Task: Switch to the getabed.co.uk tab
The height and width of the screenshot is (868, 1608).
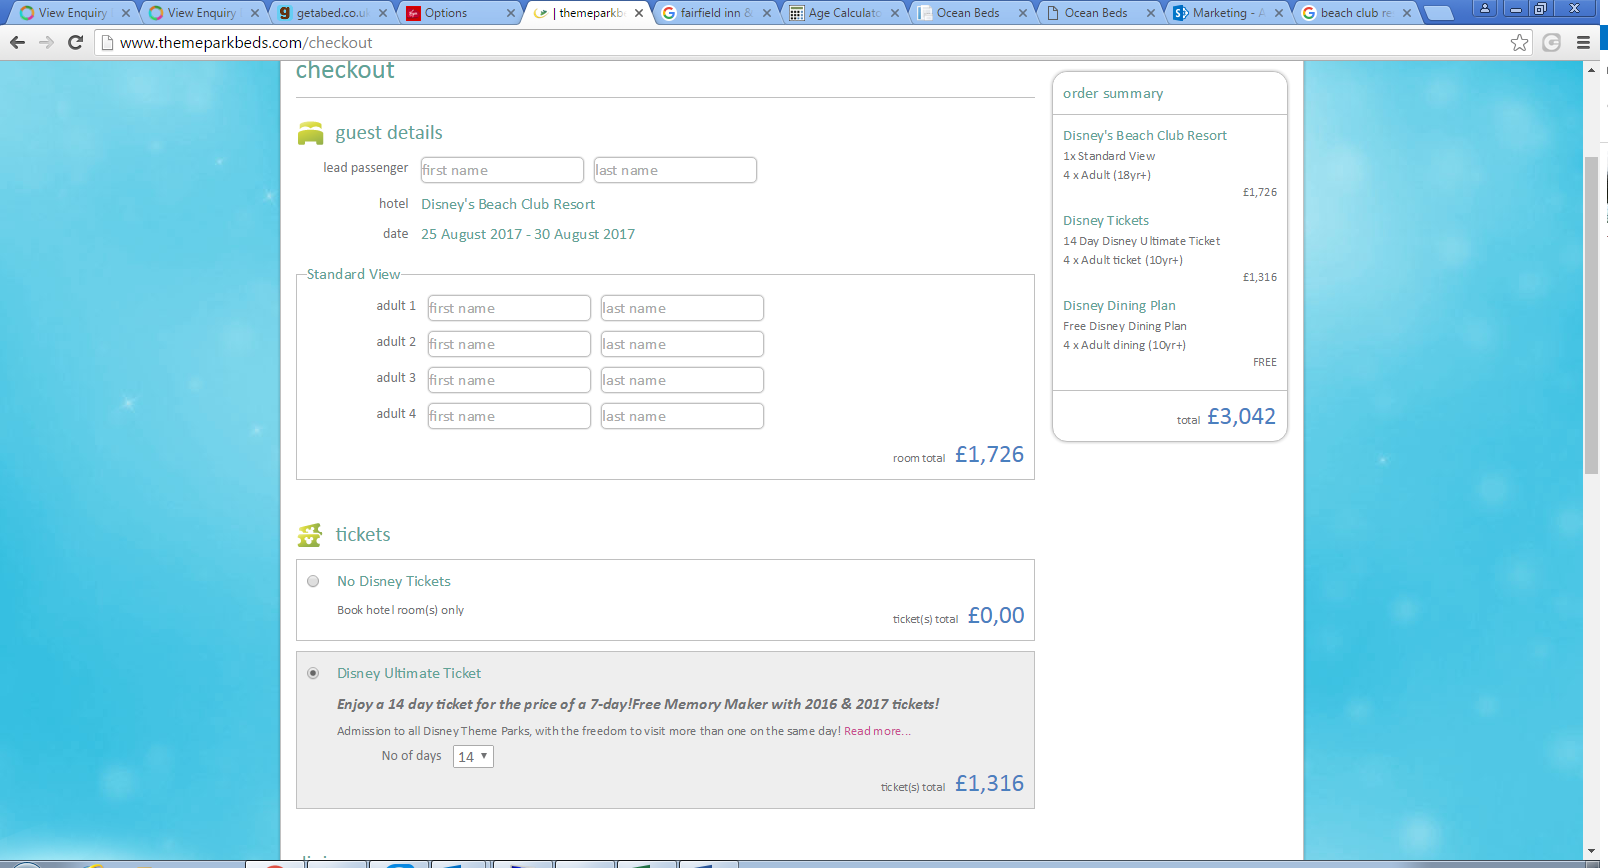Action: (x=332, y=13)
